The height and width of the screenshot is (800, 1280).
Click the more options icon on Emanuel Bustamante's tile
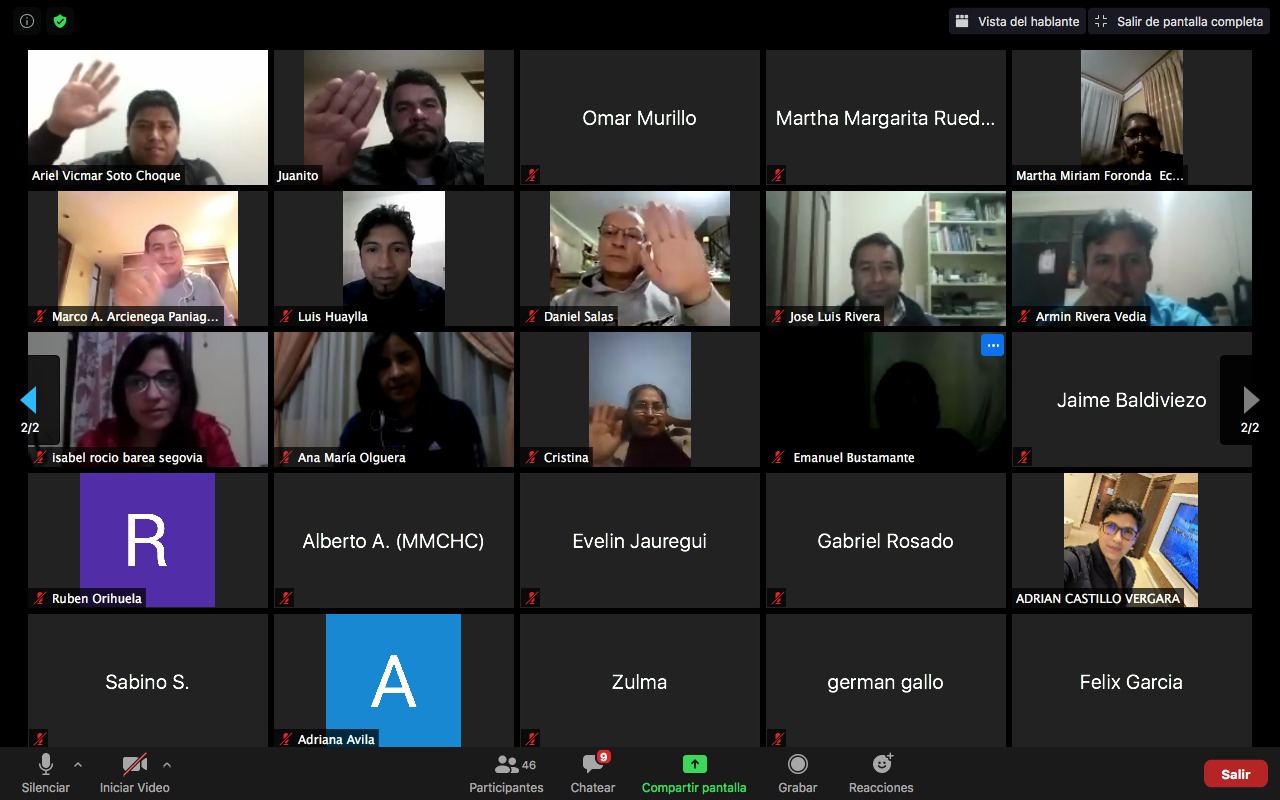tap(992, 345)
